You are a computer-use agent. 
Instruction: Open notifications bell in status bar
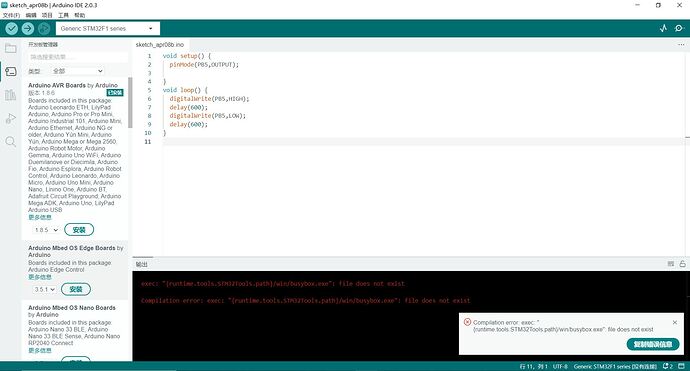coord(668,366)
